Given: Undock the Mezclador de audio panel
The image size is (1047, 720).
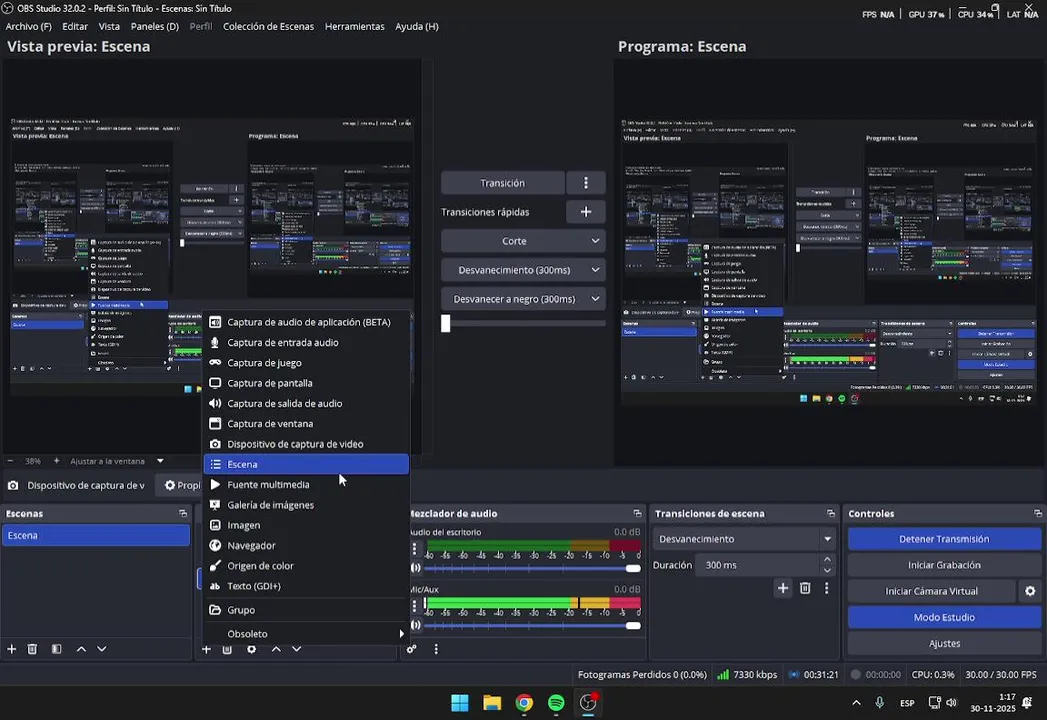Looking at the screenshot, I should 637,514.
